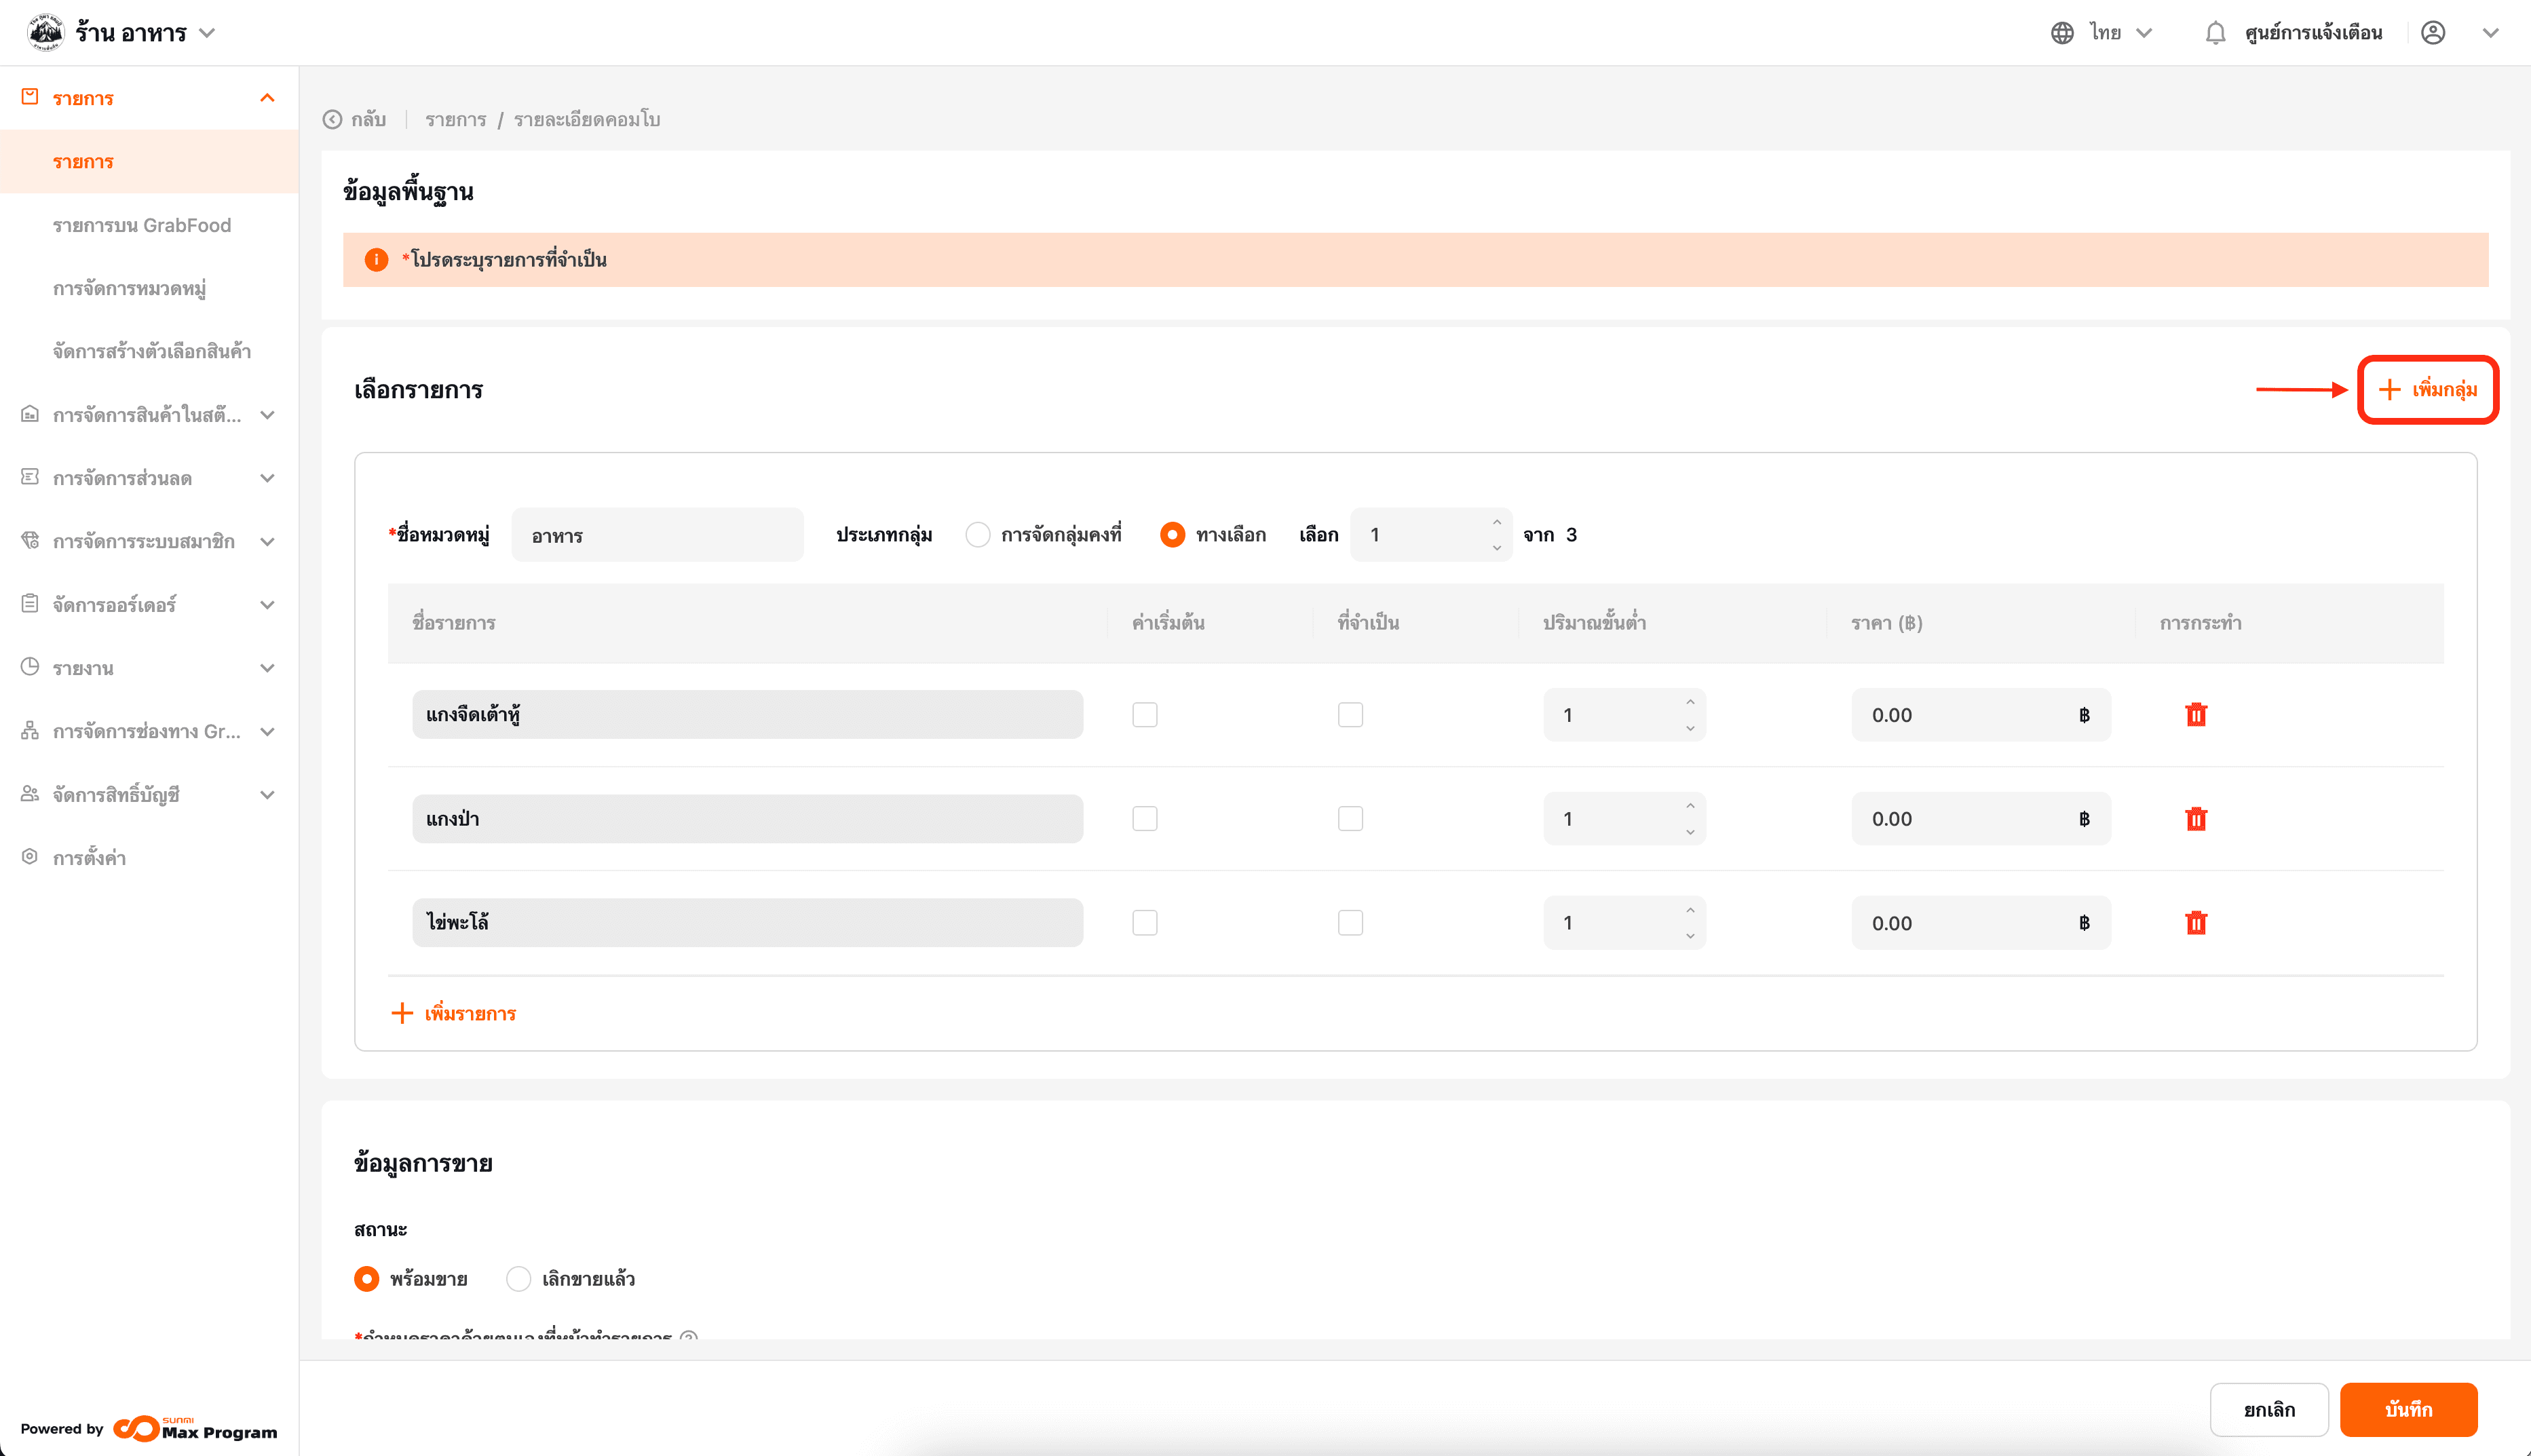This screenshot has height=1456, width=2531.
Task: Click the restaurant logo in header
Action: [x=45, y=33]
